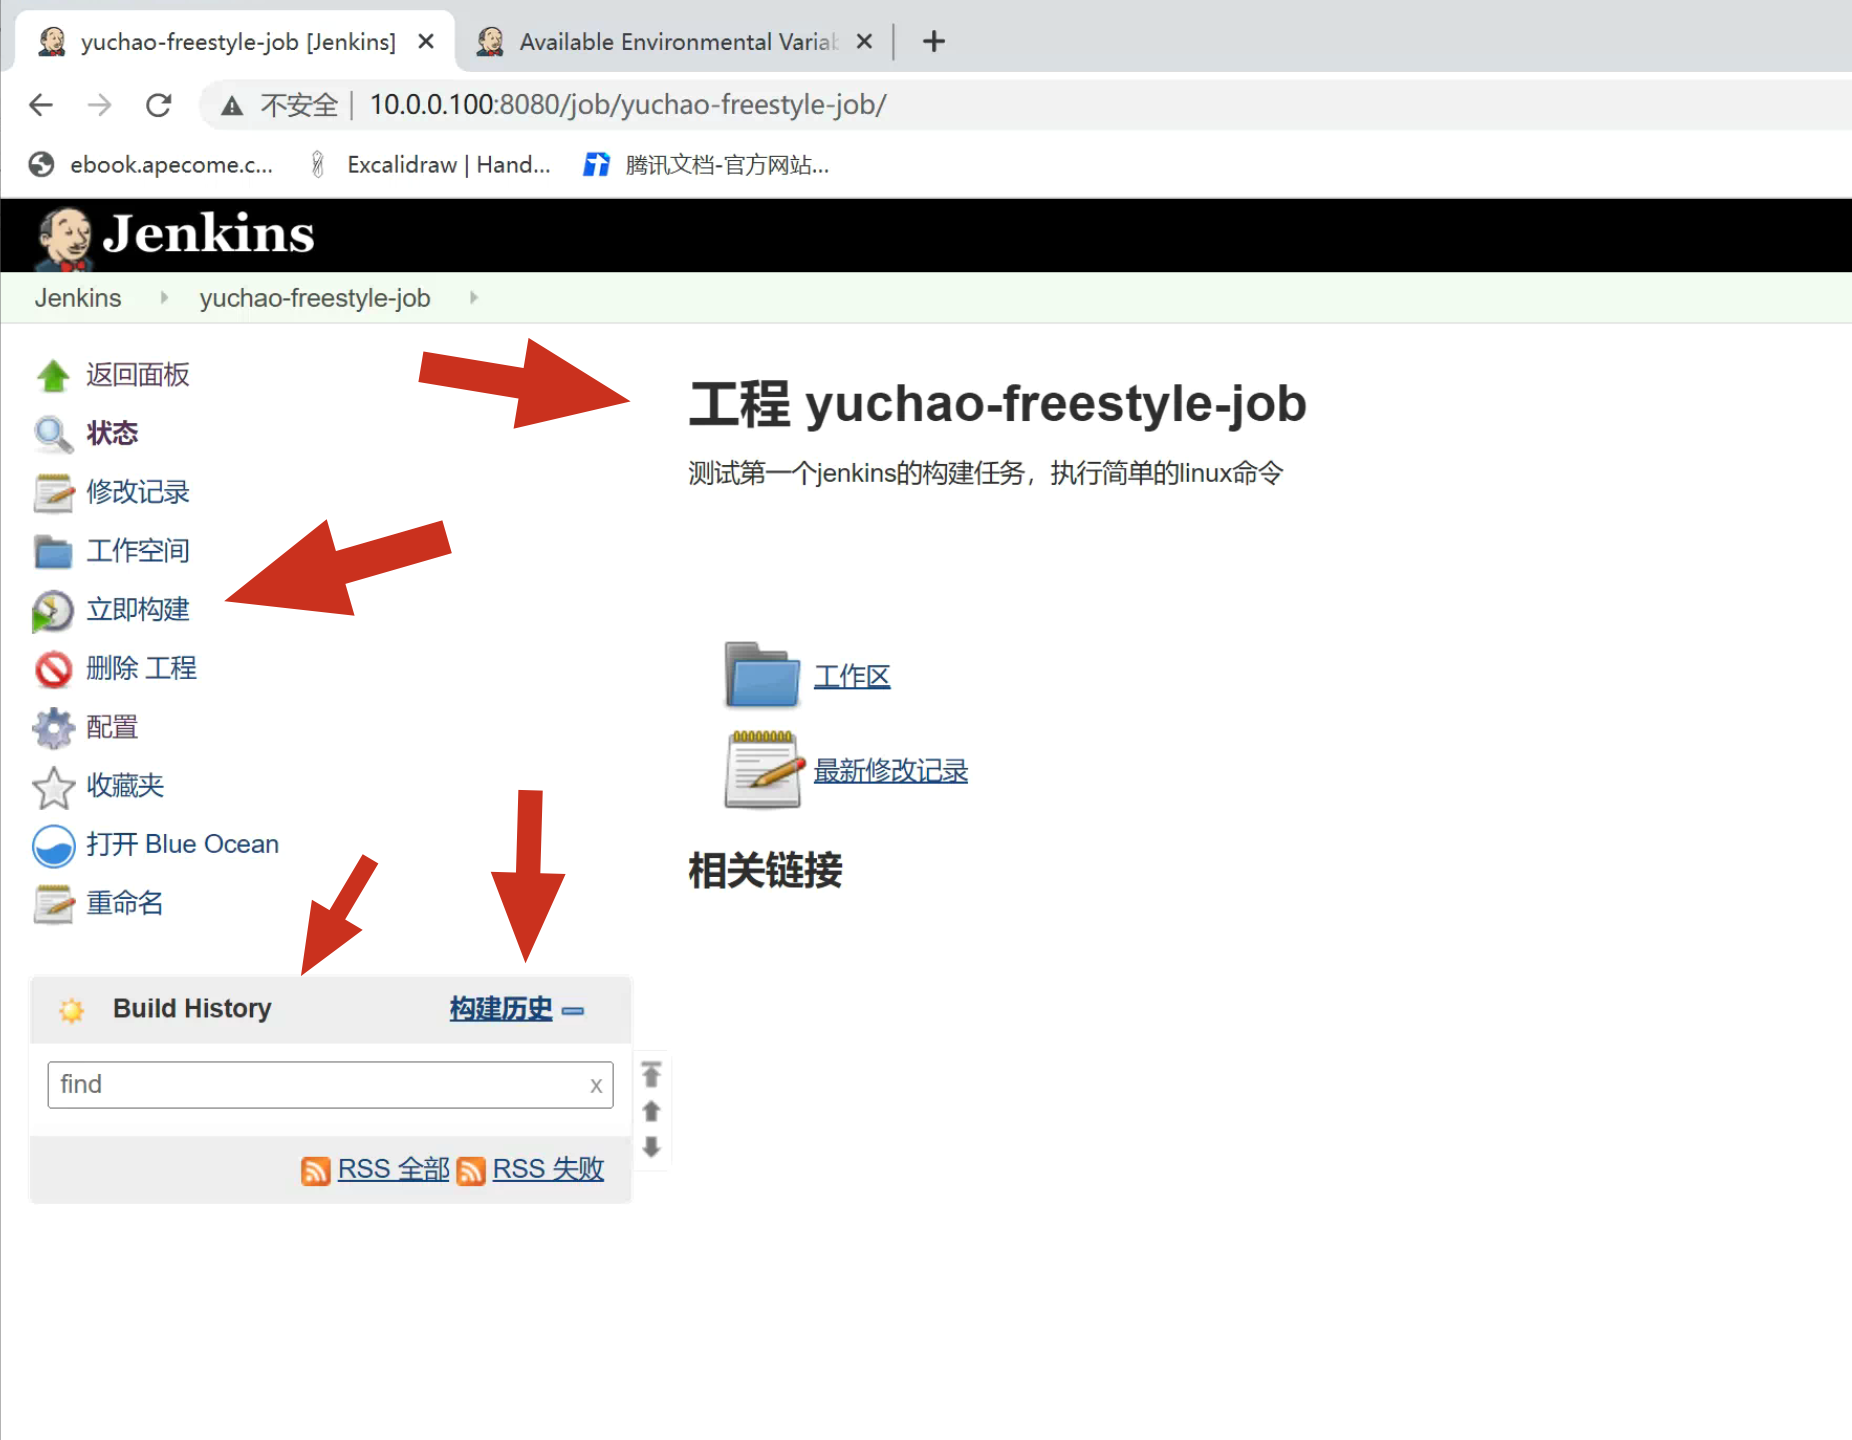Click the 返回面板 up-arrow icon
The image size is (1852, 1440).
coord(53,375)
